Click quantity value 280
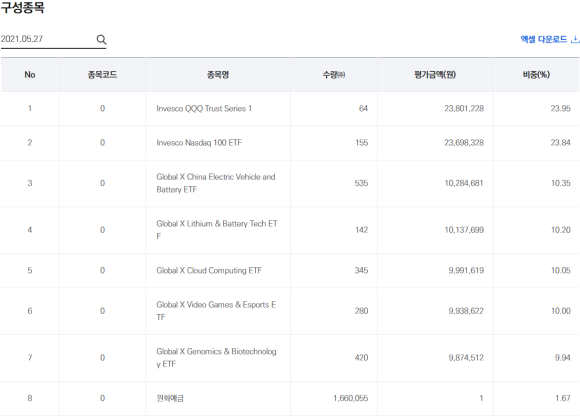This screenshot has height=417, width=580. click(x=362, y=311)
